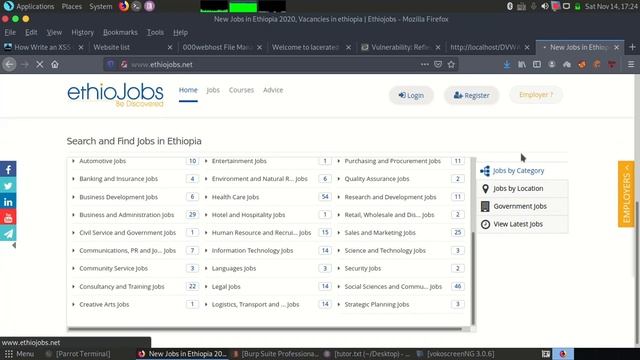
Task: Click the Login button
Action: click(x=411, y=95)
